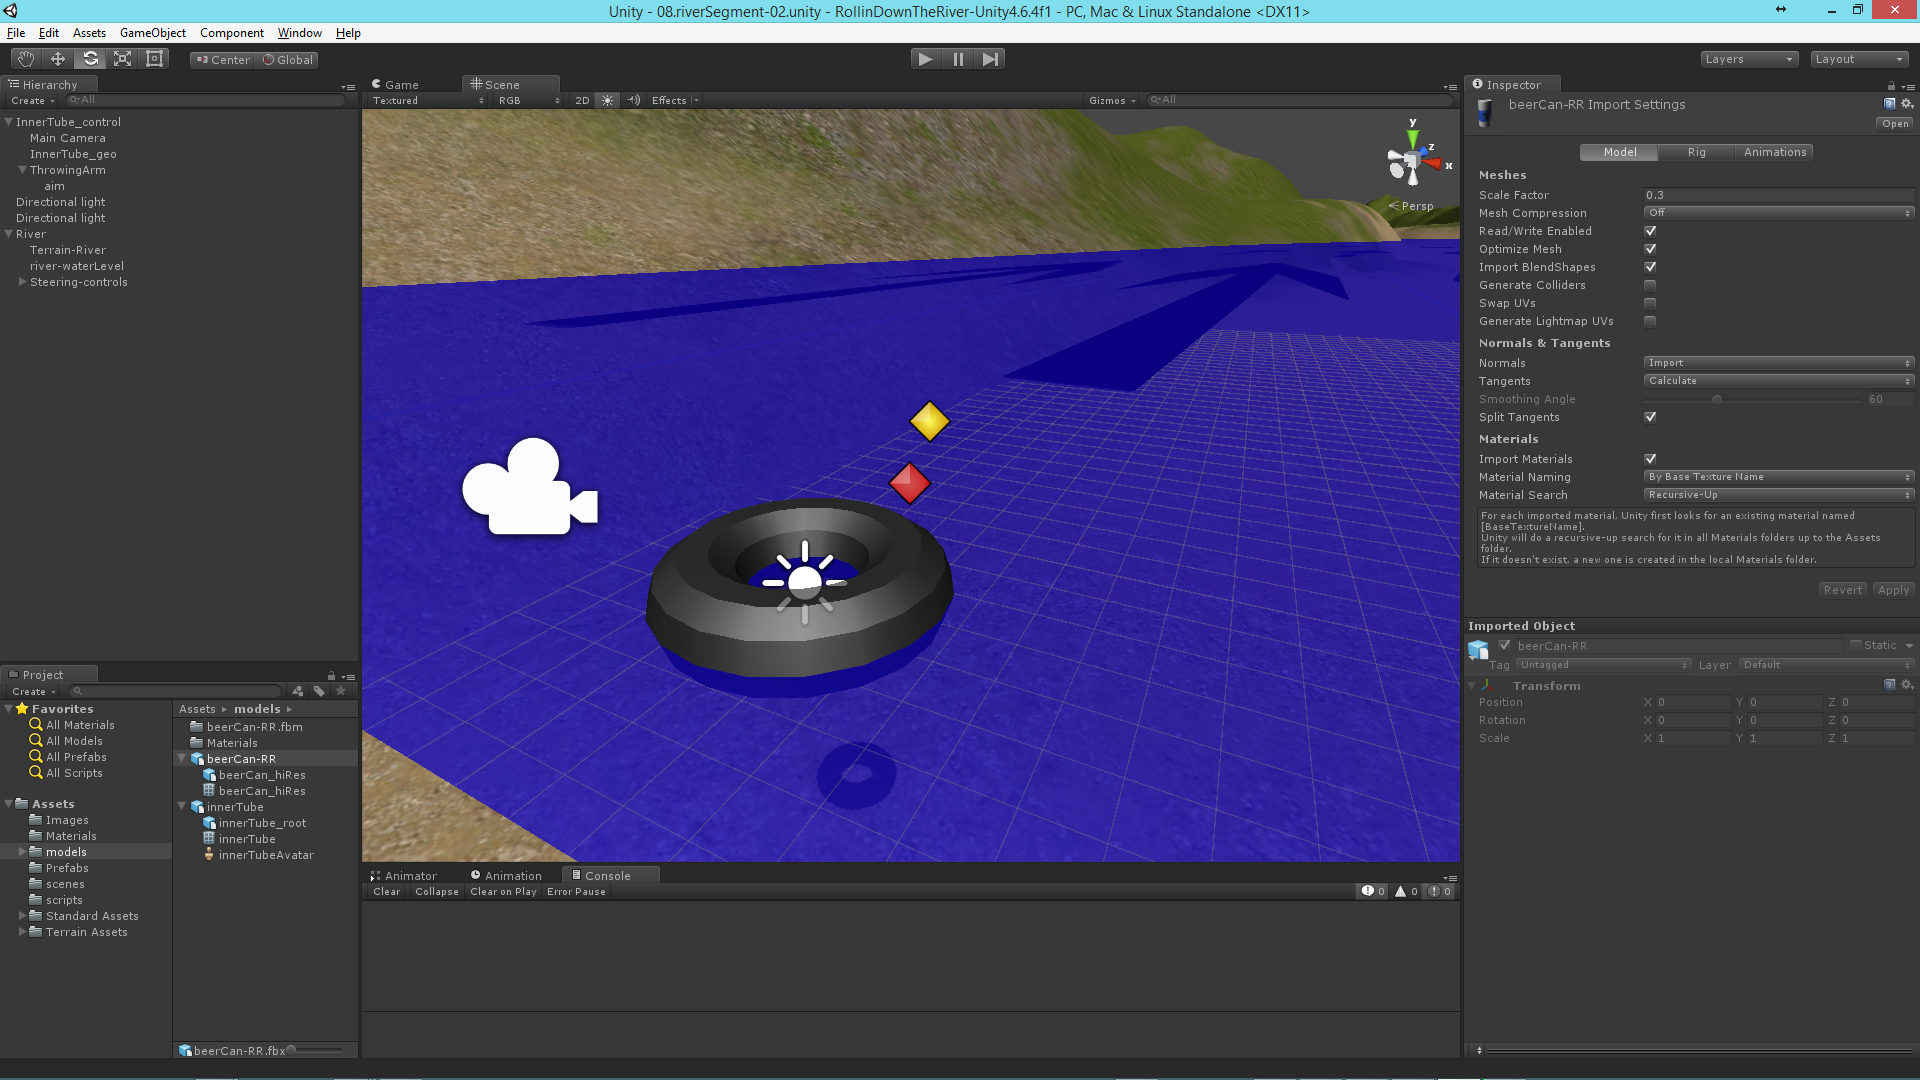Screen dimensions: 1920x1080
Task: Click Clear in the Console
Action: click(386, 892)
